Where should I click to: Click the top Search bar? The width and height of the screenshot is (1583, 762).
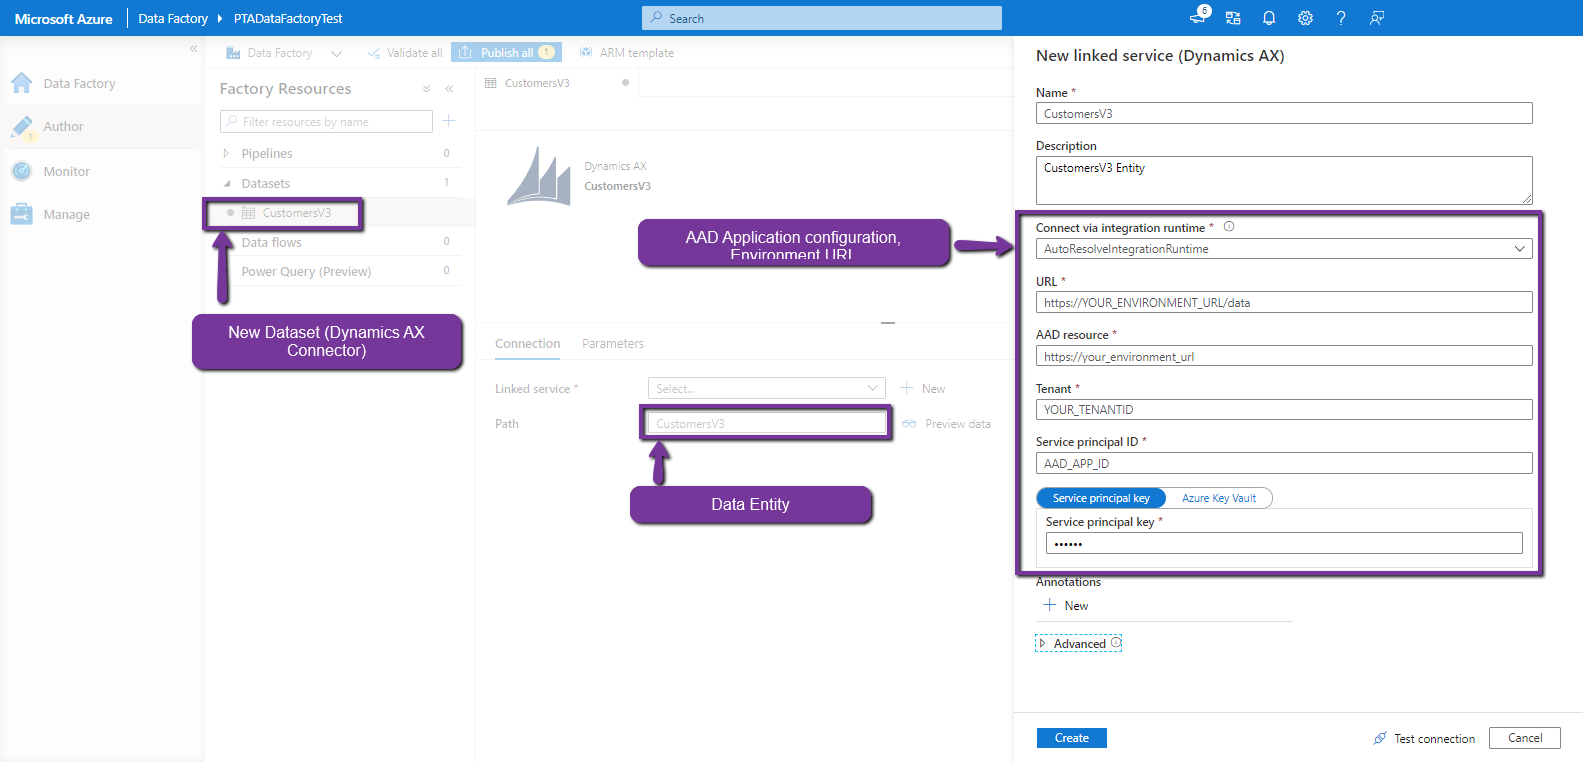pos(822,18)
